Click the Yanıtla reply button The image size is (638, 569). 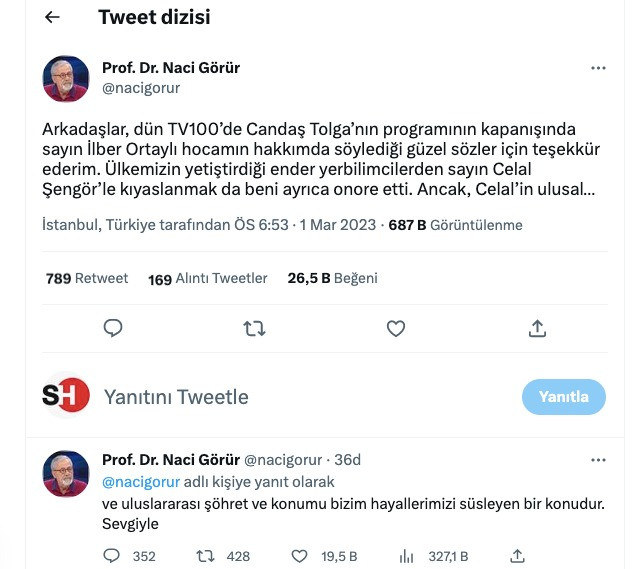click(x=564, y=397)
